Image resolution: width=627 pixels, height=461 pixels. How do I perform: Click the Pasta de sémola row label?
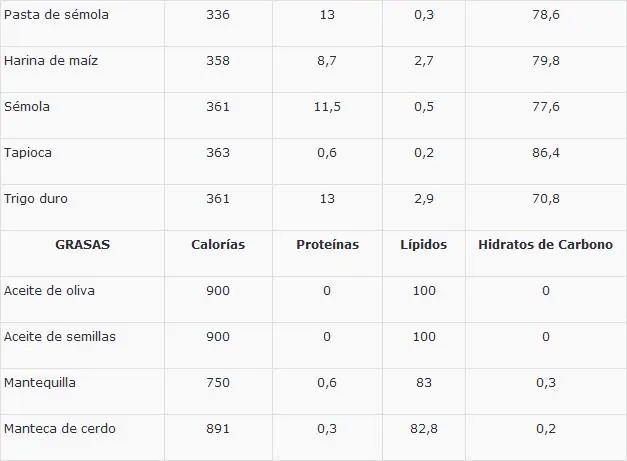pos(57,15)
